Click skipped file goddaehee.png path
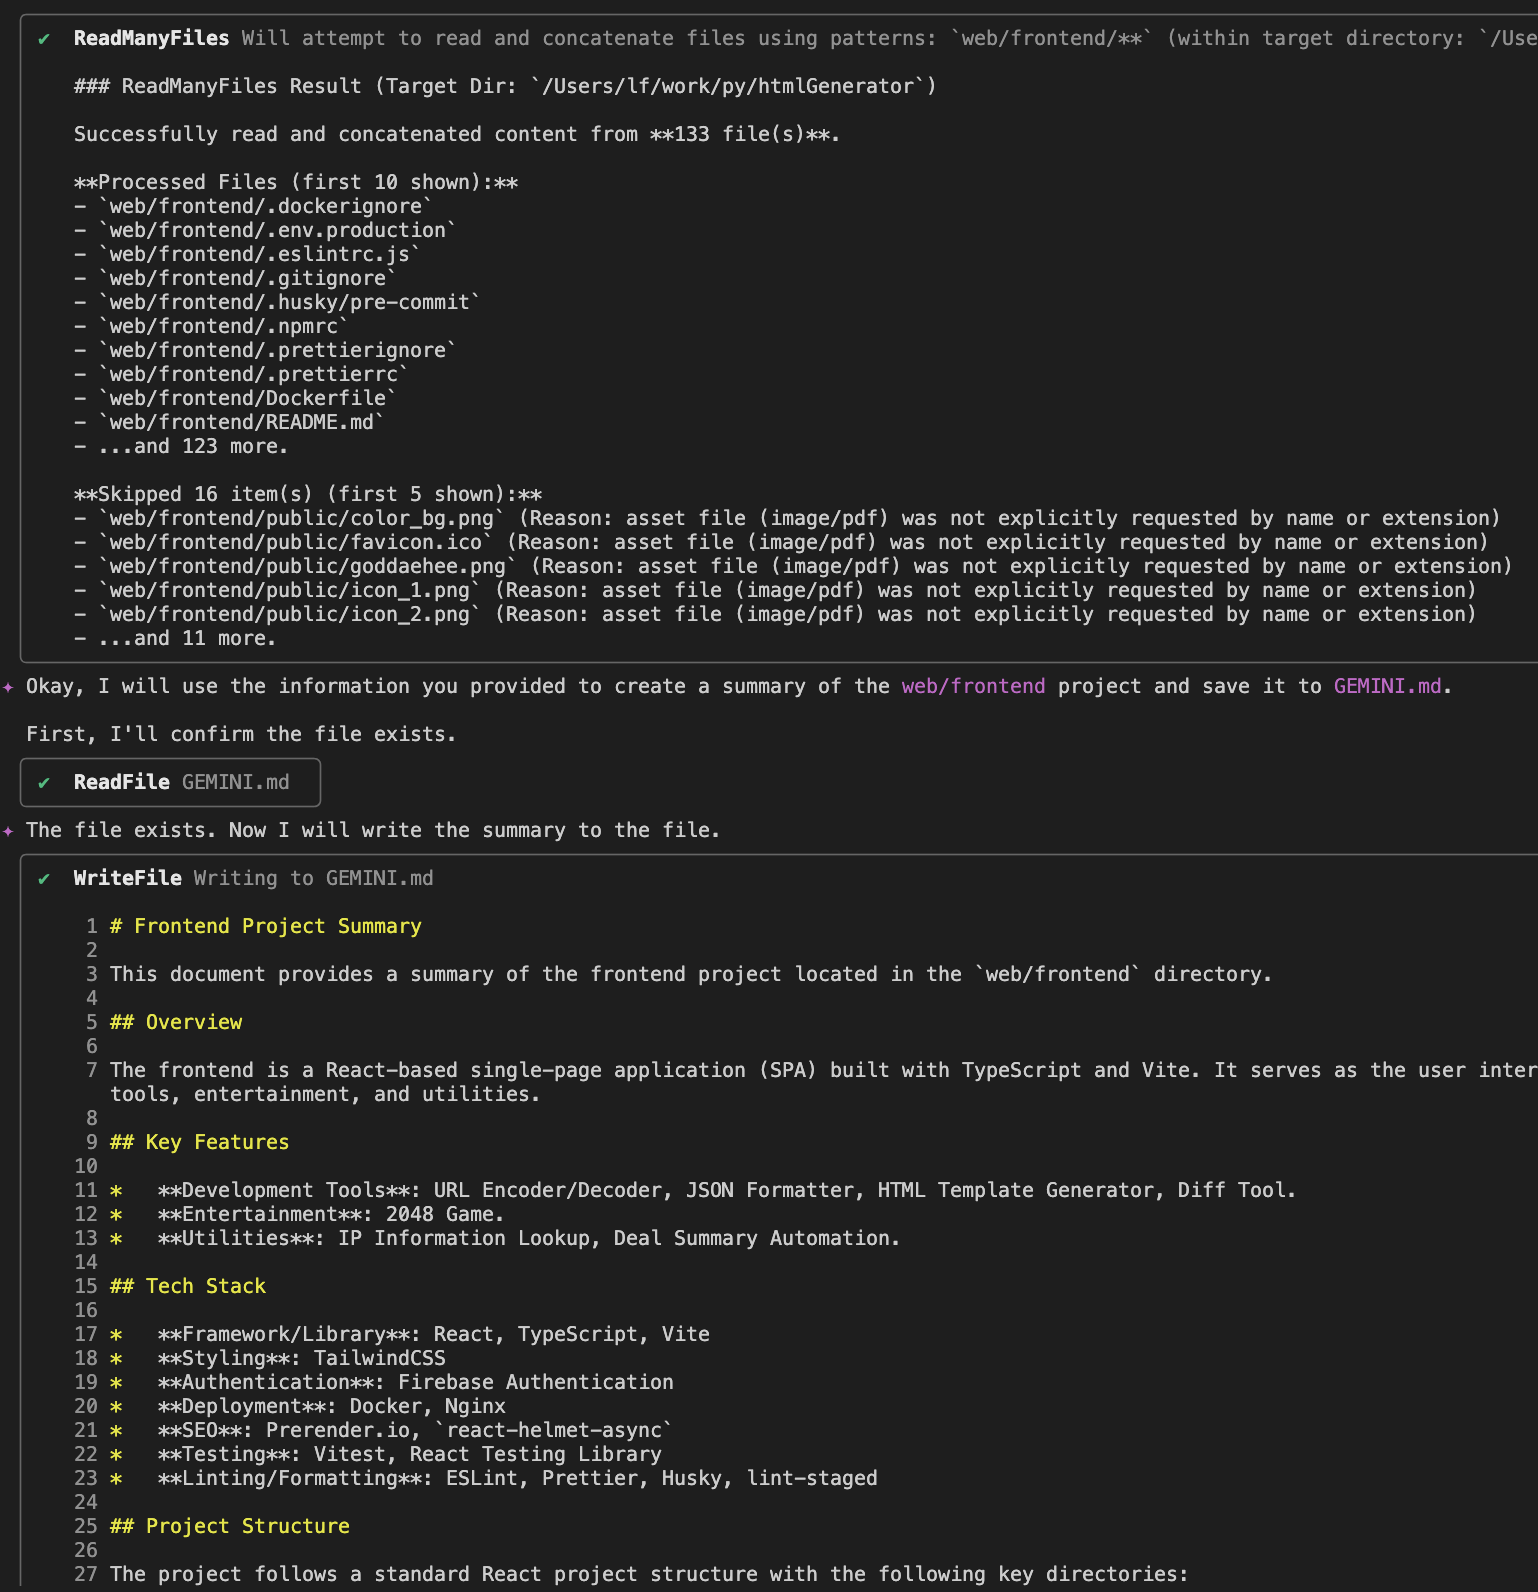The image size is (1538, 1592). [307, 566]
